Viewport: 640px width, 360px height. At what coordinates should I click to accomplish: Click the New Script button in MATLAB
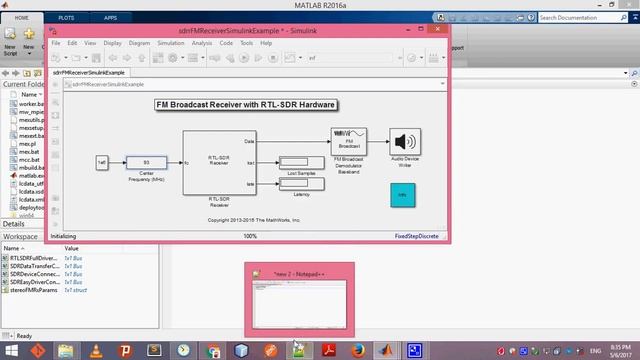tap(10, 42)
